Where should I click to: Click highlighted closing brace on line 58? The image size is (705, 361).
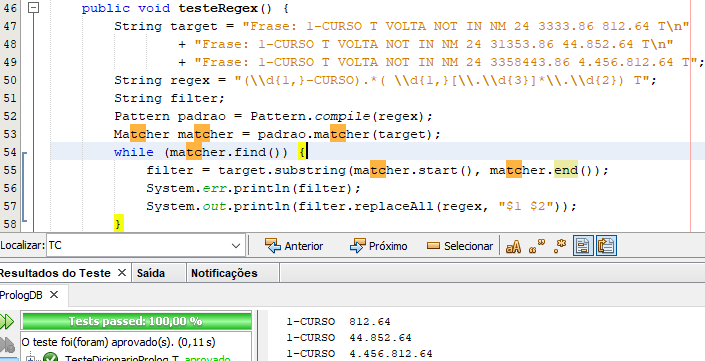coord(119,223)
